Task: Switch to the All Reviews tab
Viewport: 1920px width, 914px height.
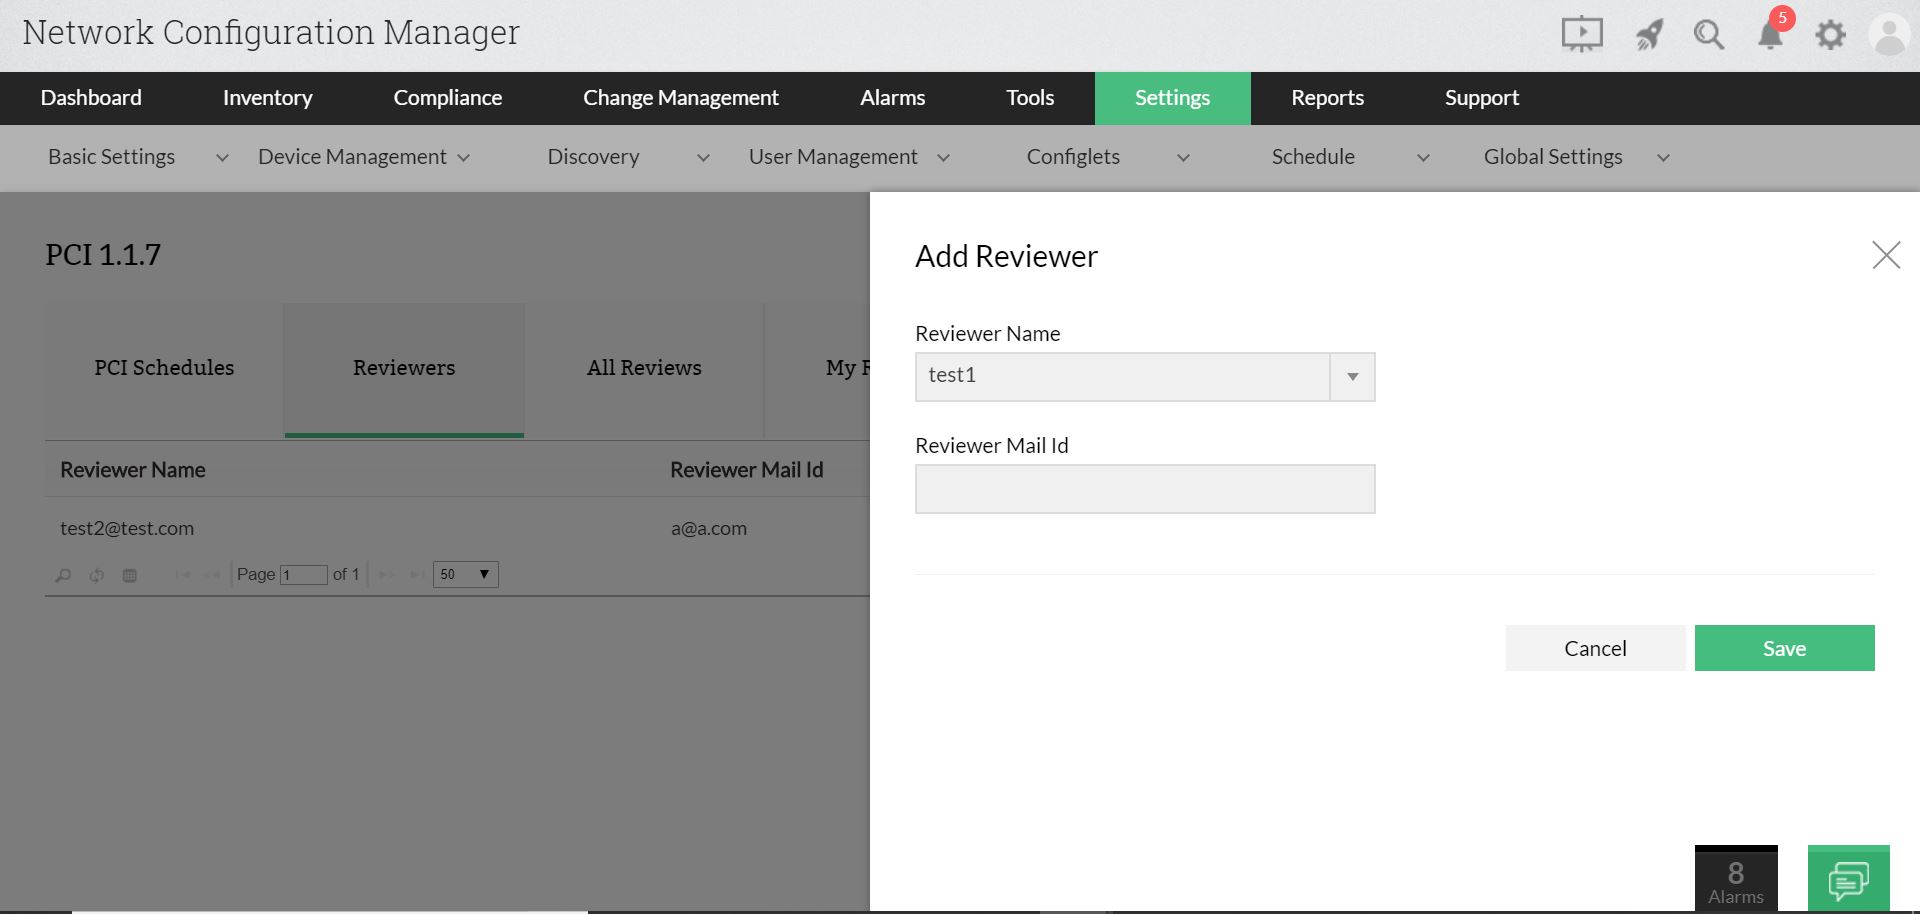Action: tap(644, 368)
